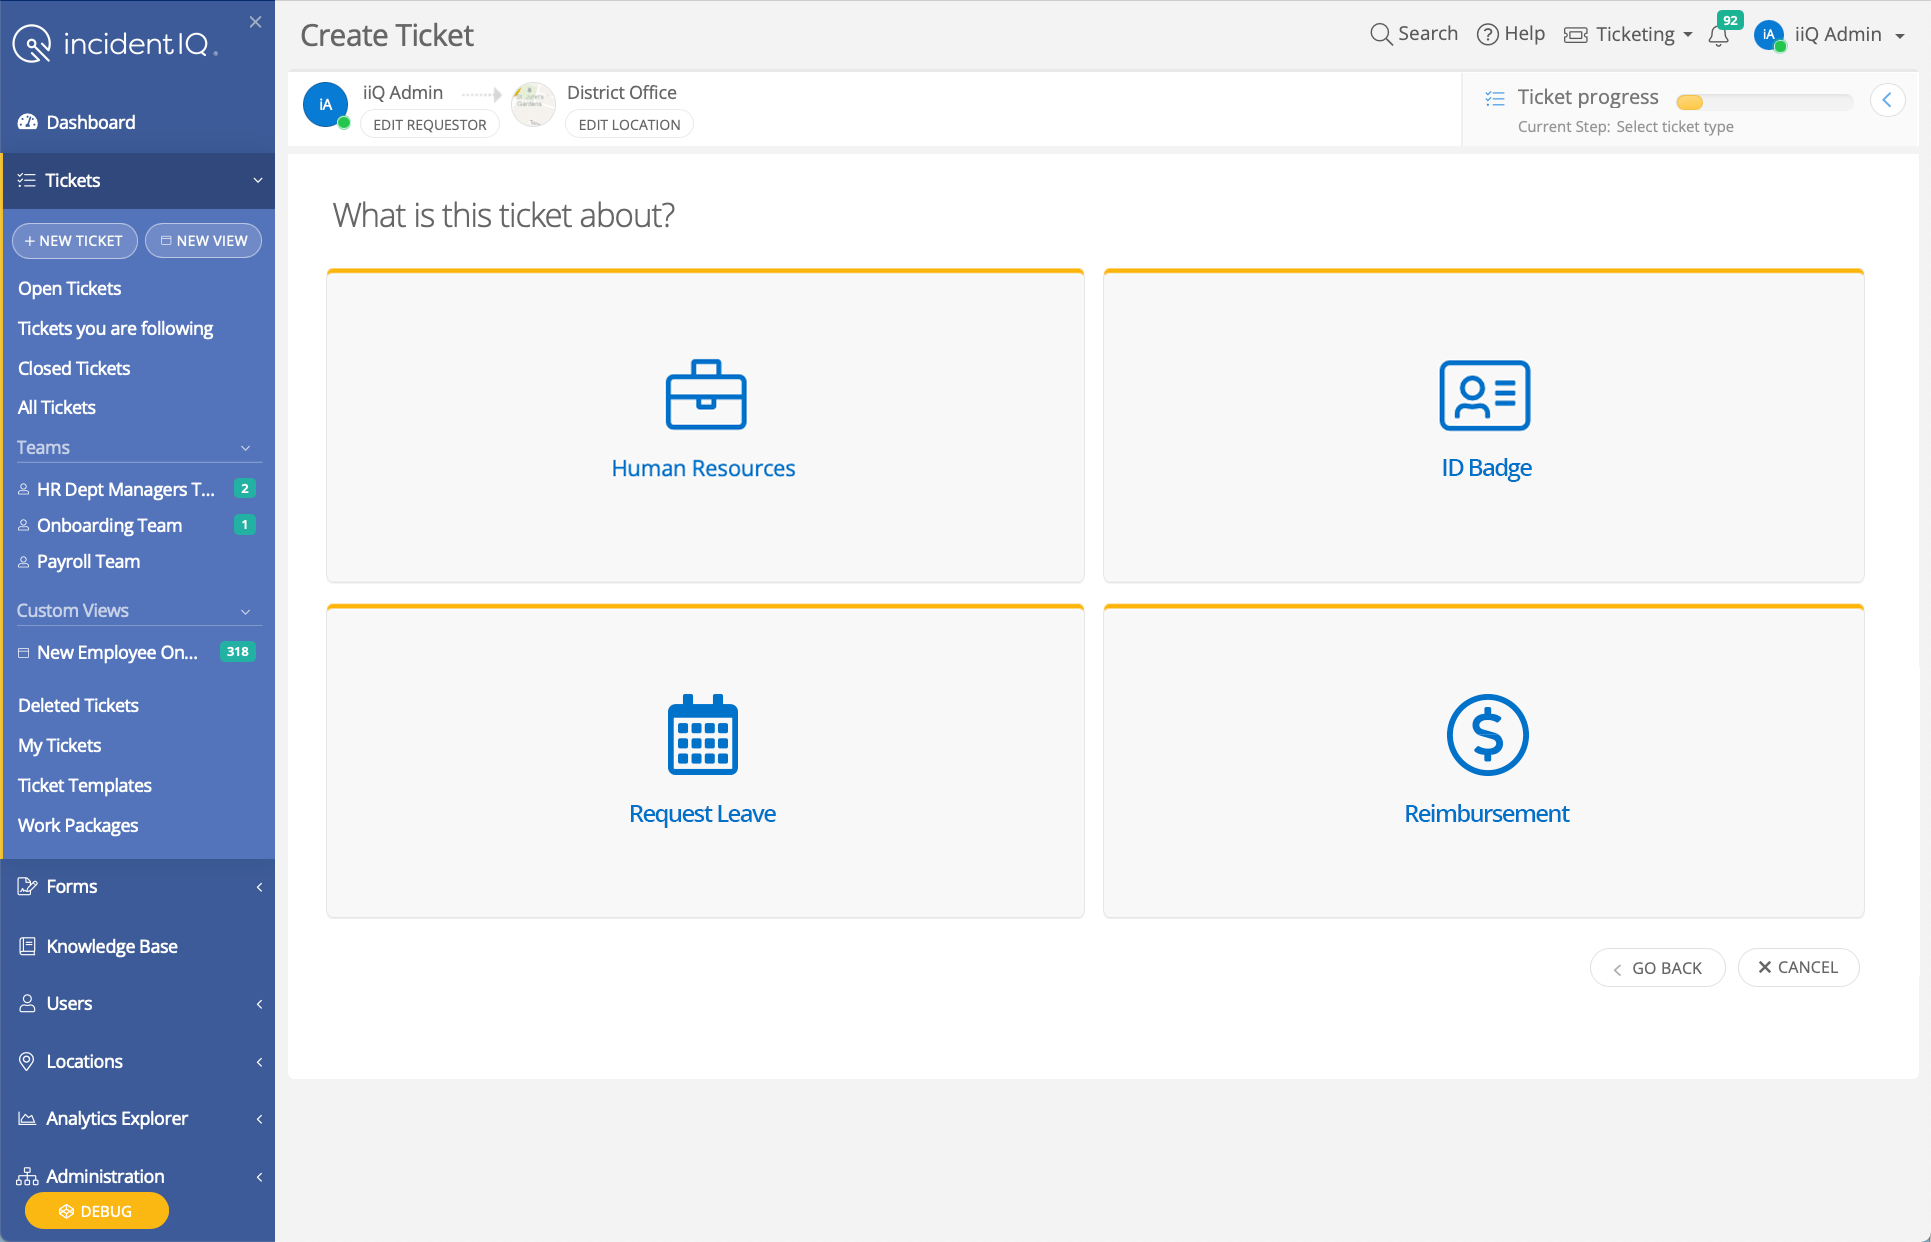Open the notifications bell icon
The image size is (1931, 1242).
pyautogui.click(x=1719, y=35)
